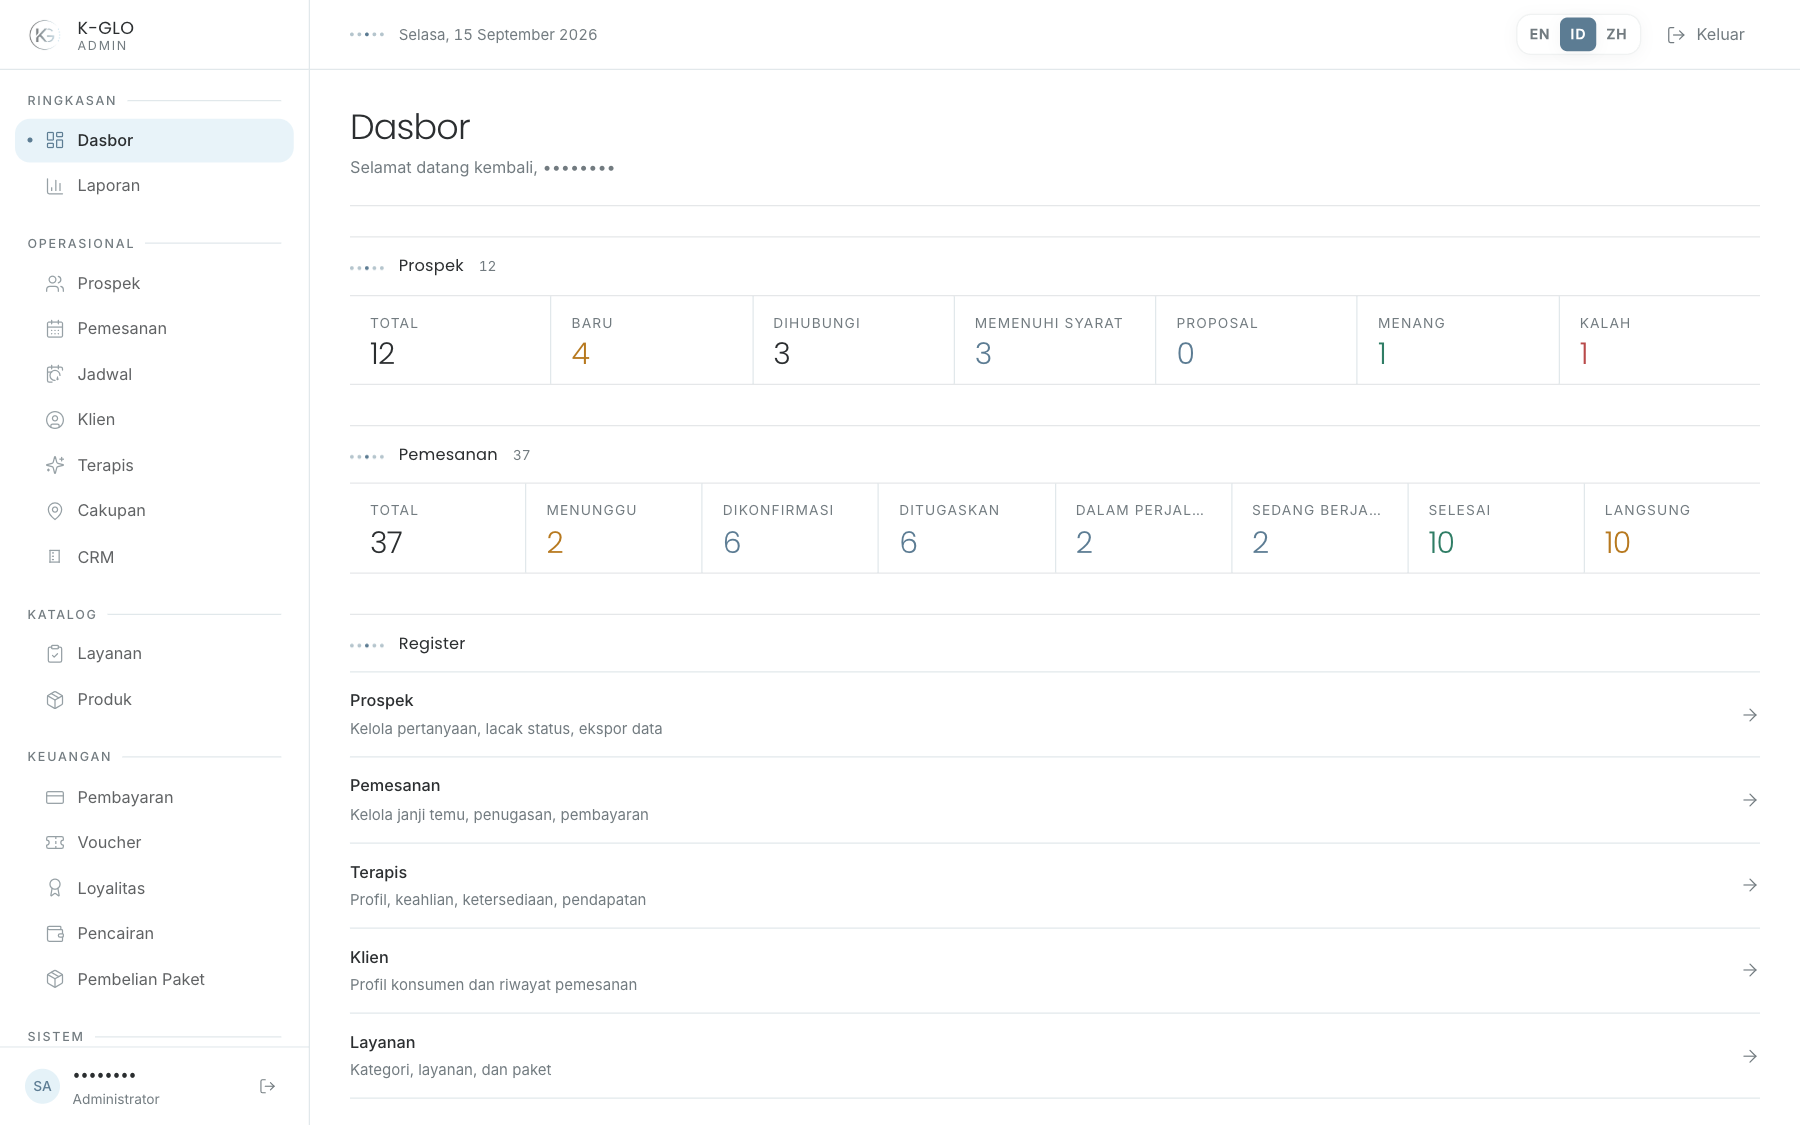Viewport: 1800px width, 1125px height.
Task: Open the Pemesanan register entry with janji temu
Action: tap(1055, 800)
